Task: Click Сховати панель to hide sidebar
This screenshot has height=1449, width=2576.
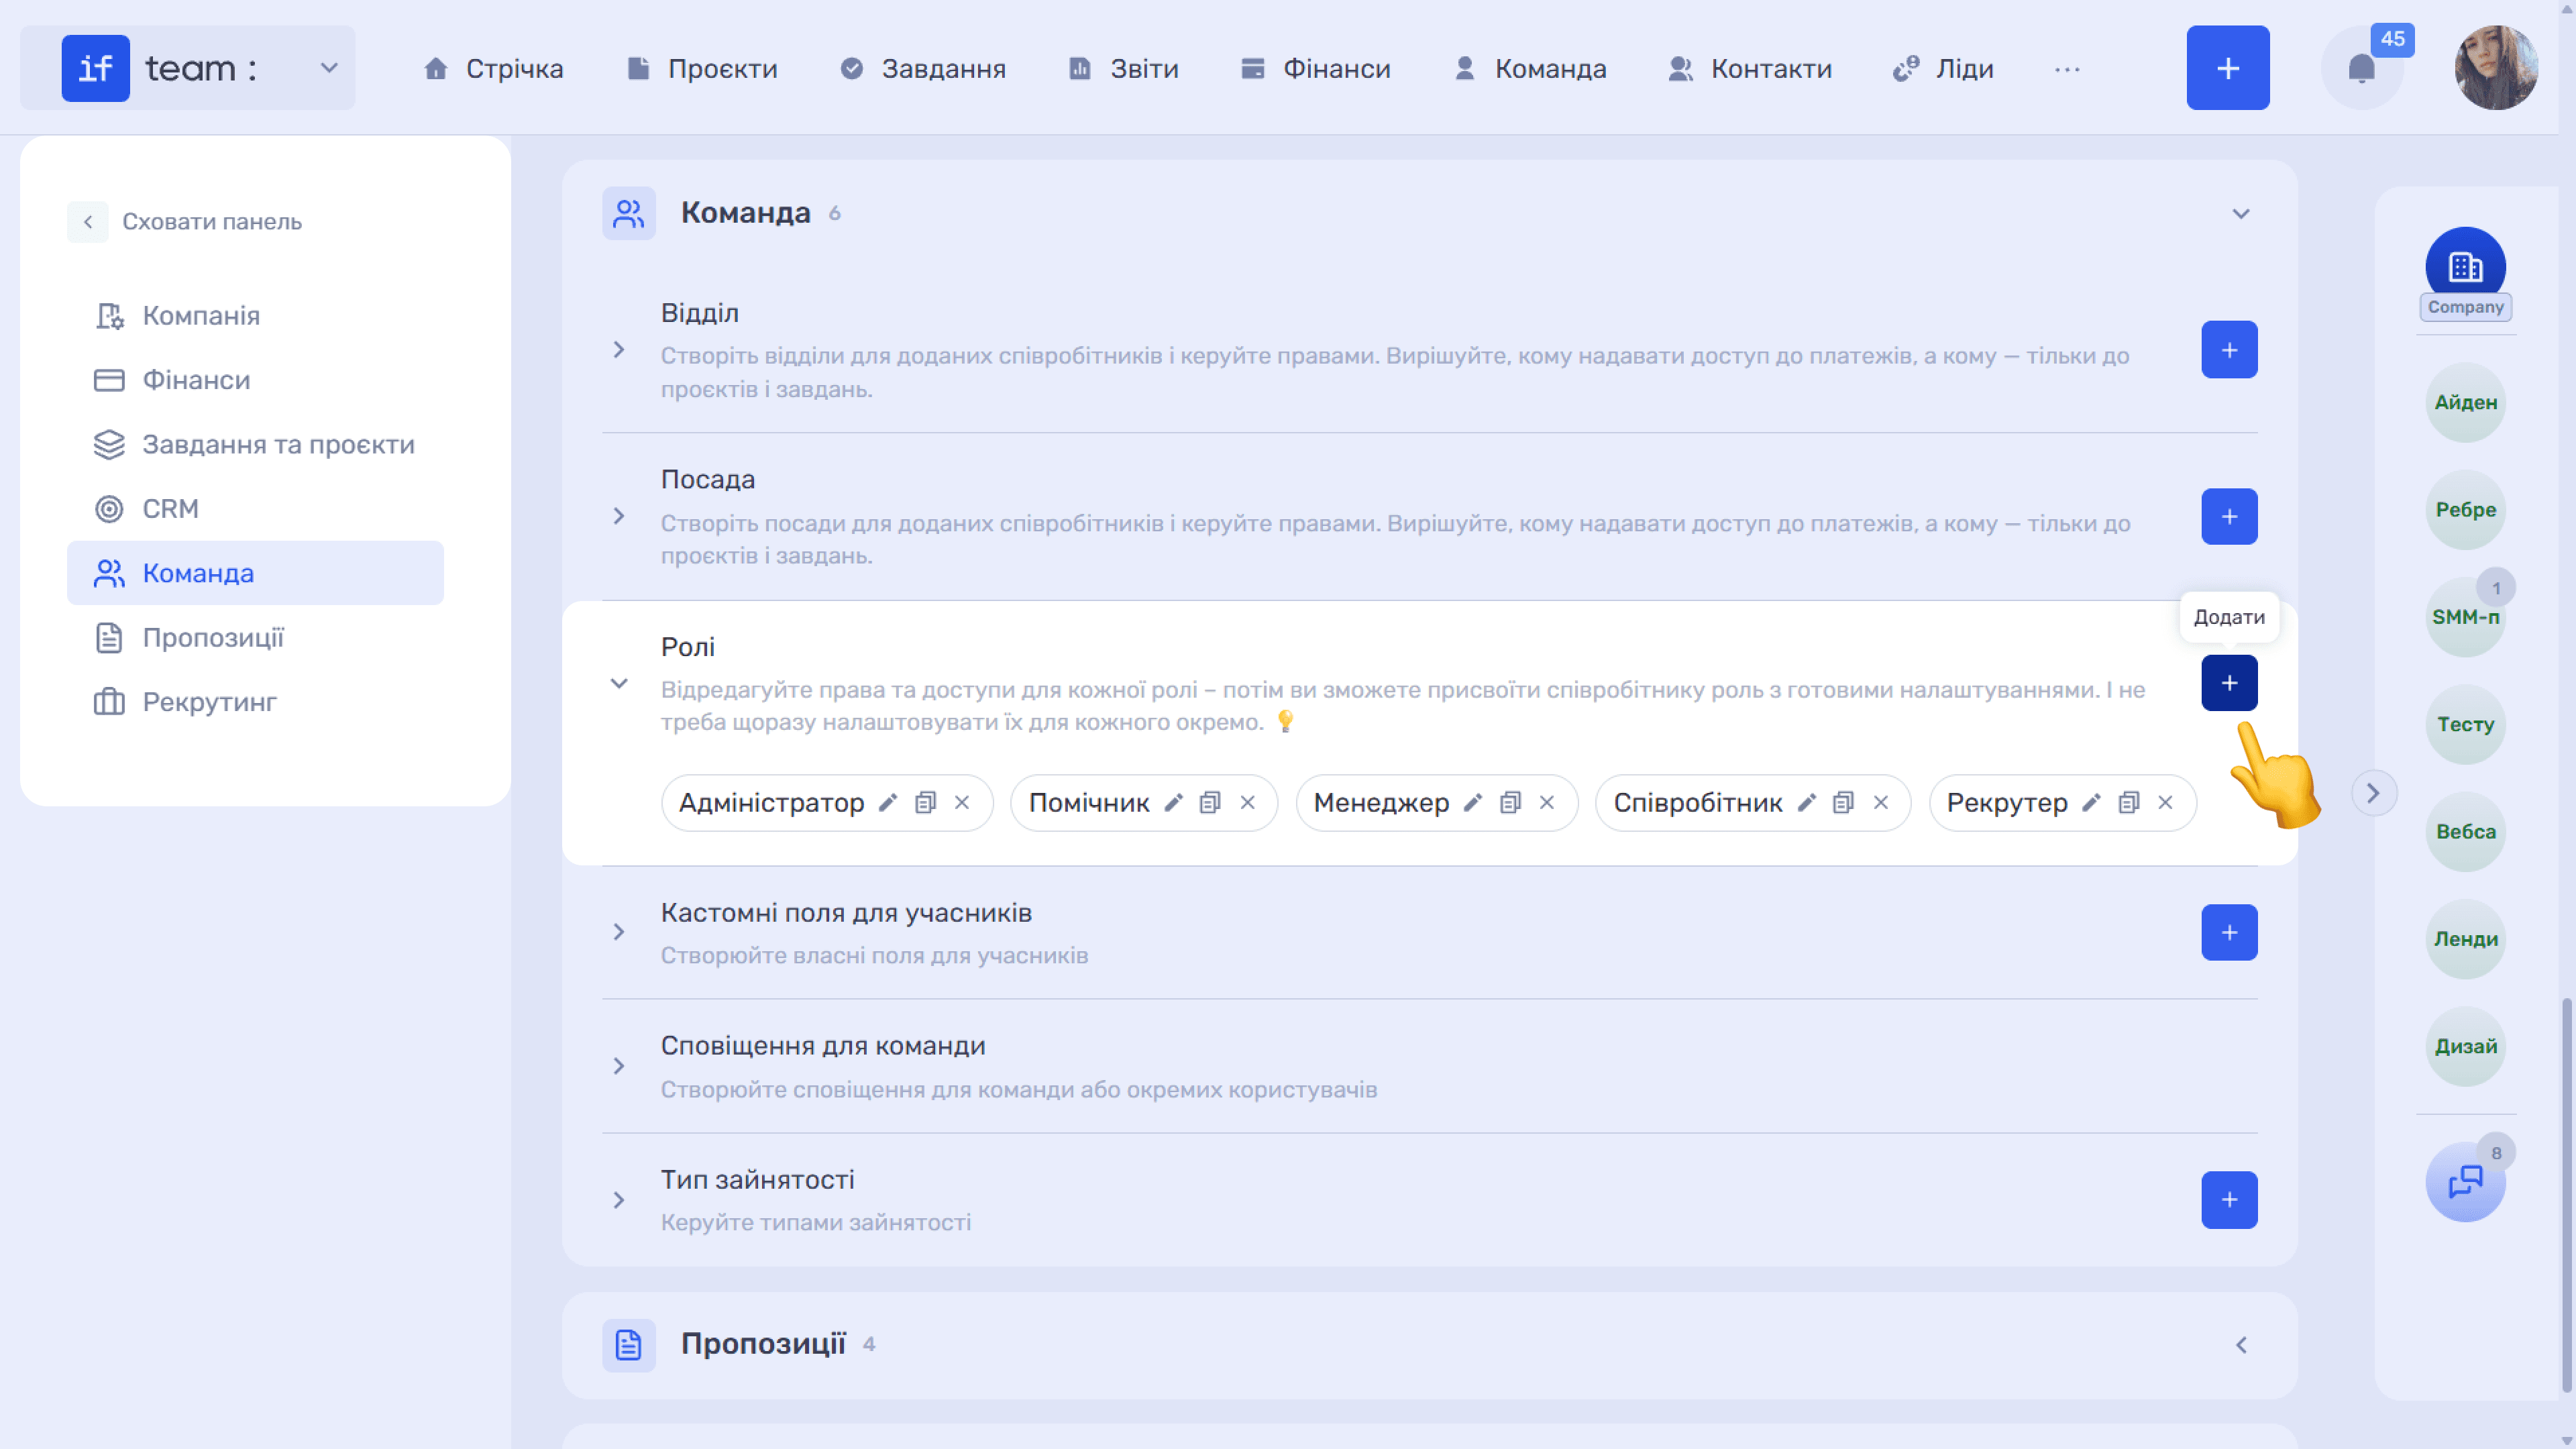Action: pos(184,222)
